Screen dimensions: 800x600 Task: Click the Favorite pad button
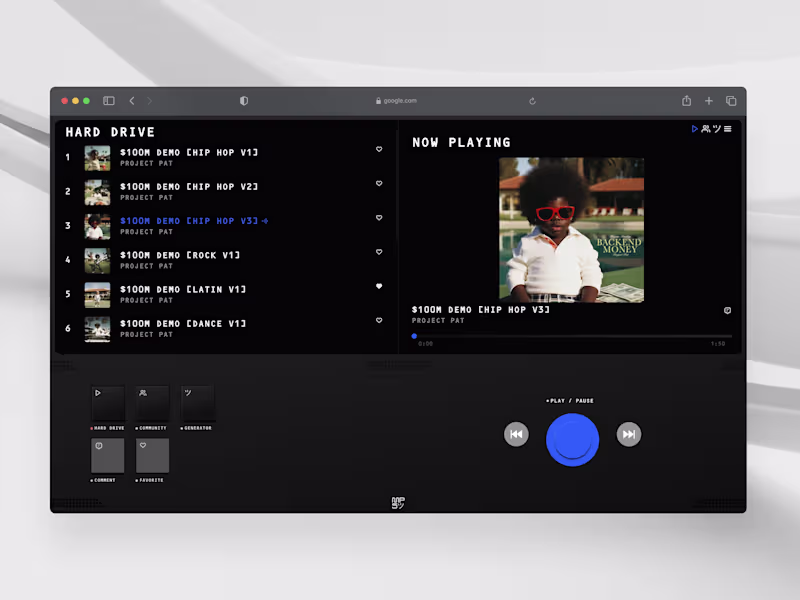point(153,456)
